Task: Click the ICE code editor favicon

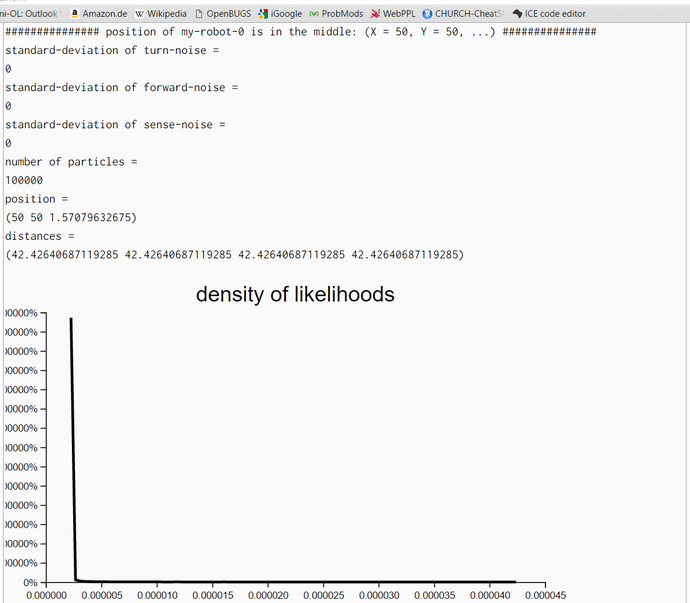Action: pos(517,14)
